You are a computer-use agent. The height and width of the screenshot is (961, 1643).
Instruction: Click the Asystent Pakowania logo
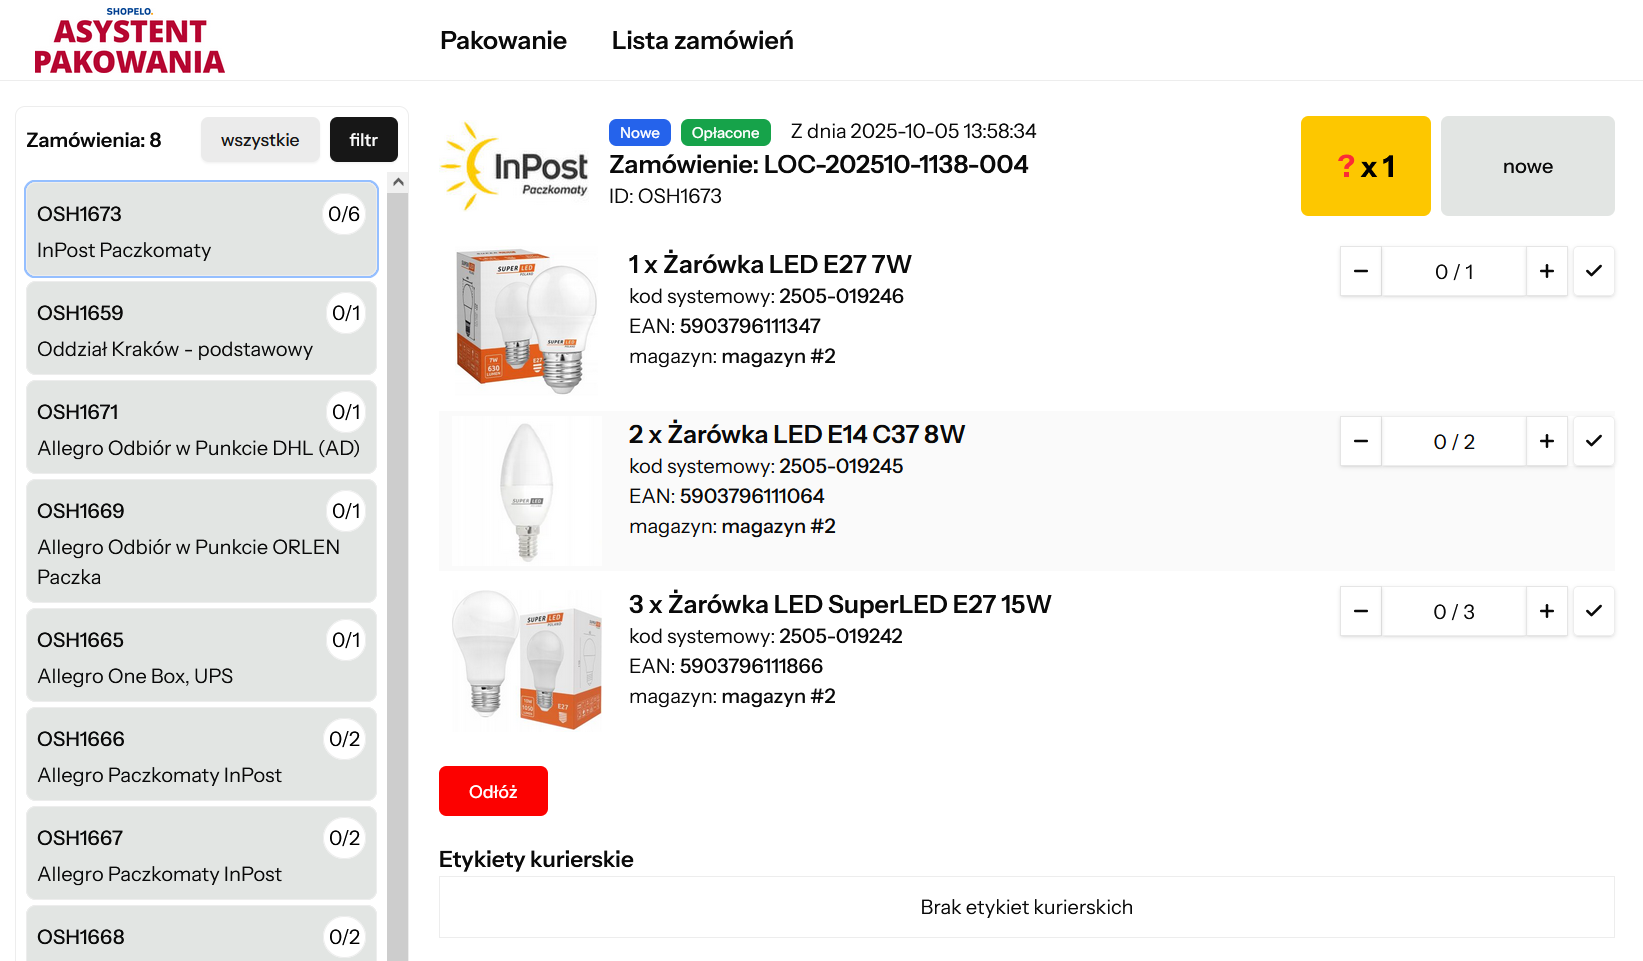[129, 43]
